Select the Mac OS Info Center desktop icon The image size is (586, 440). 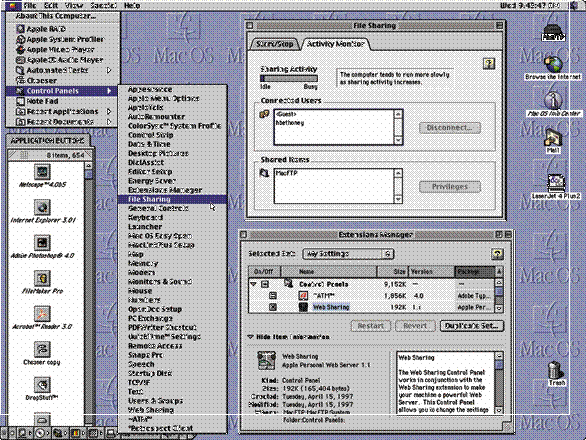coord(553,100)
